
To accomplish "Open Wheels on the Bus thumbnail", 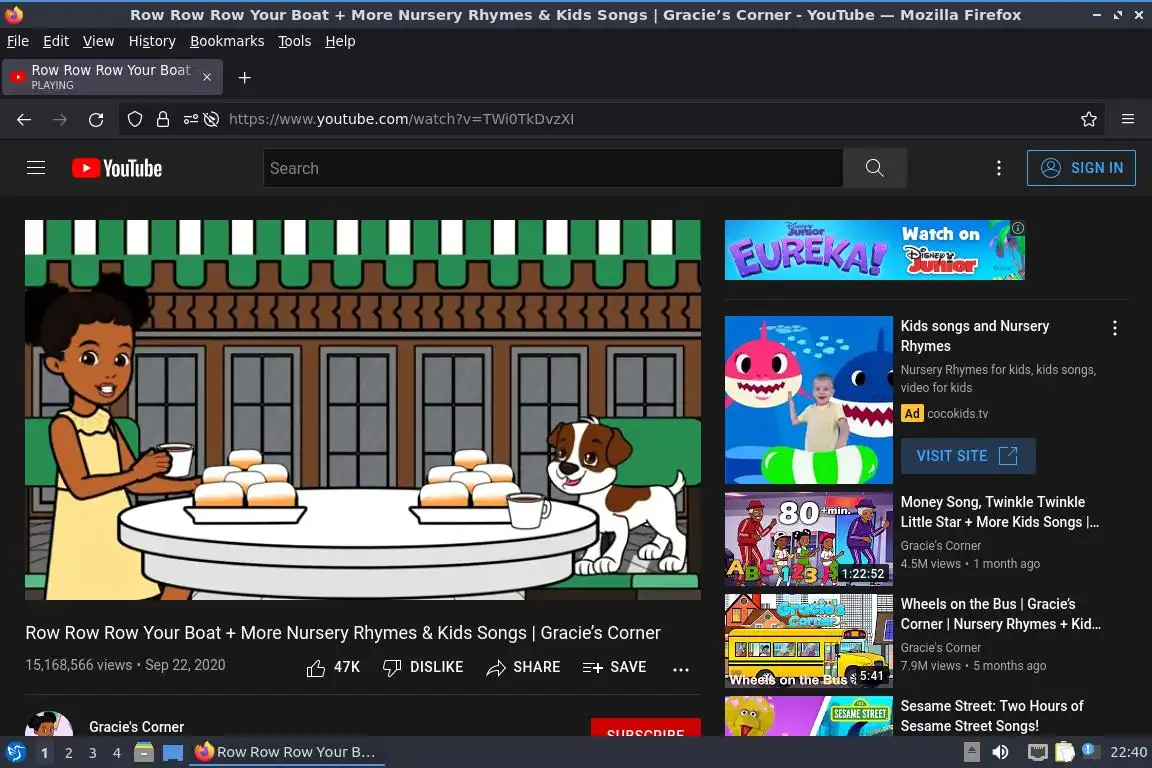I will pos(808,641).
